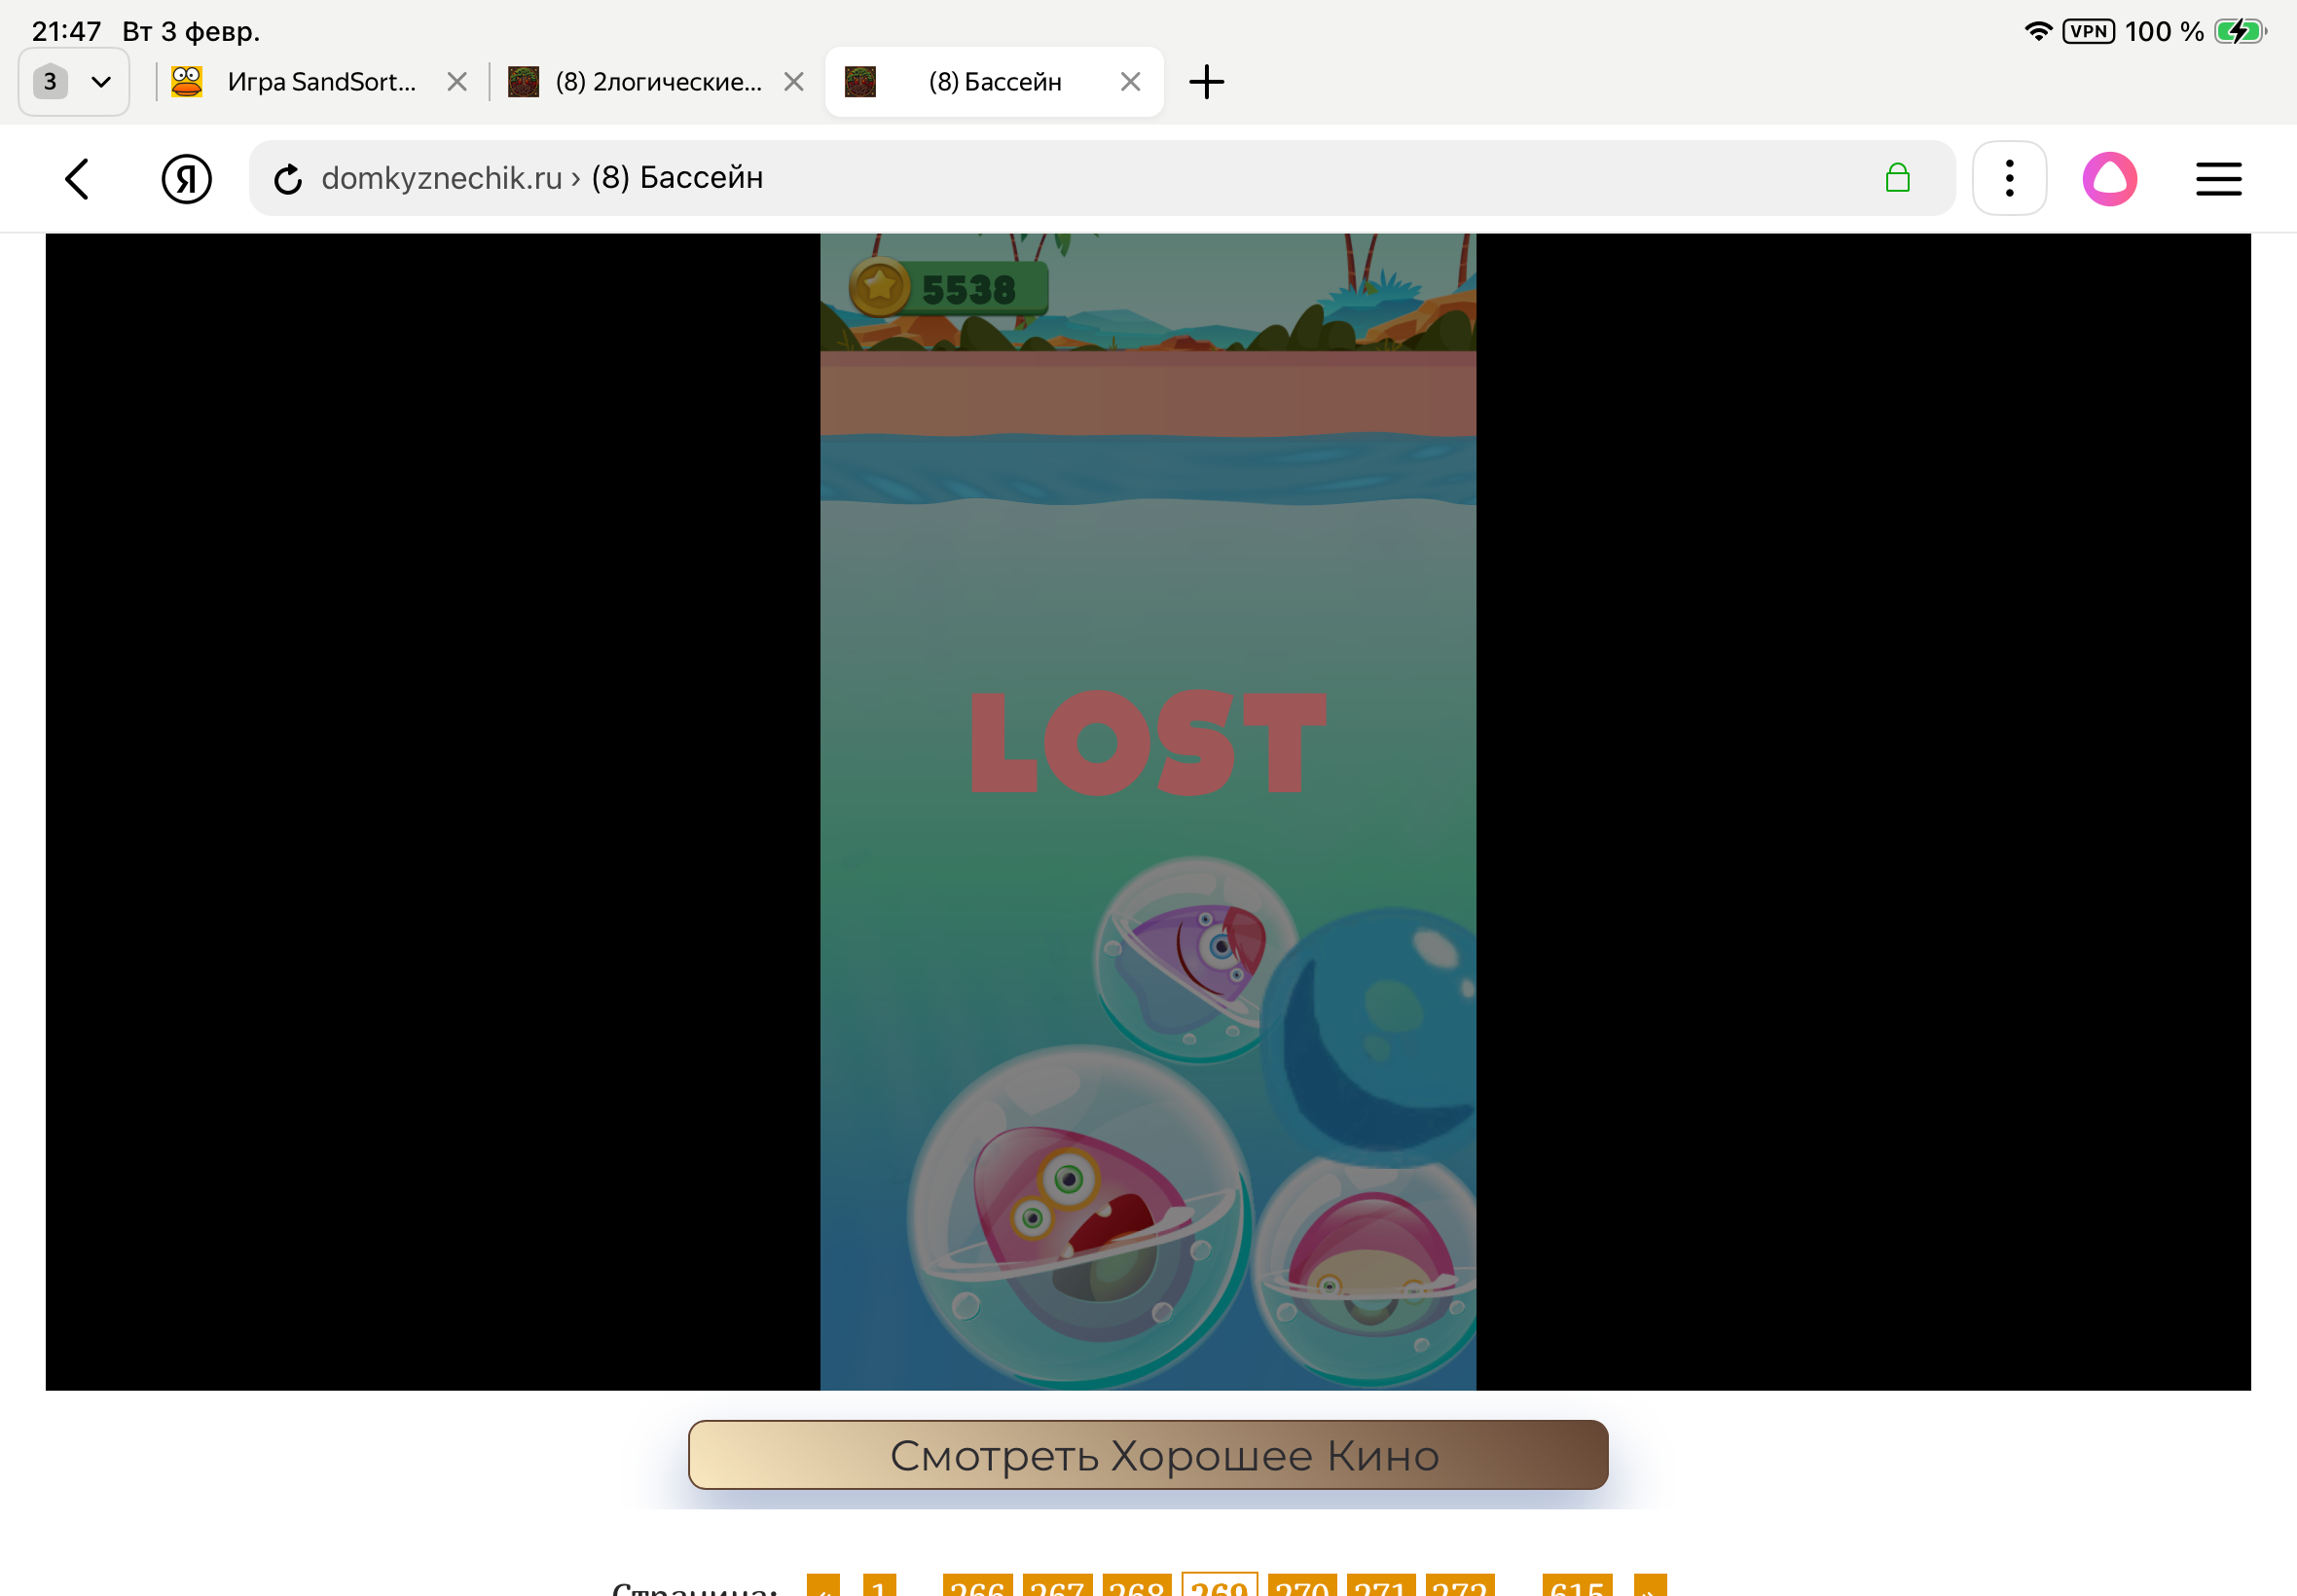The width and height of the screenshot is (2297, 1596).
Task: Go back with the browser back arrow
Action: click(77, 179)
